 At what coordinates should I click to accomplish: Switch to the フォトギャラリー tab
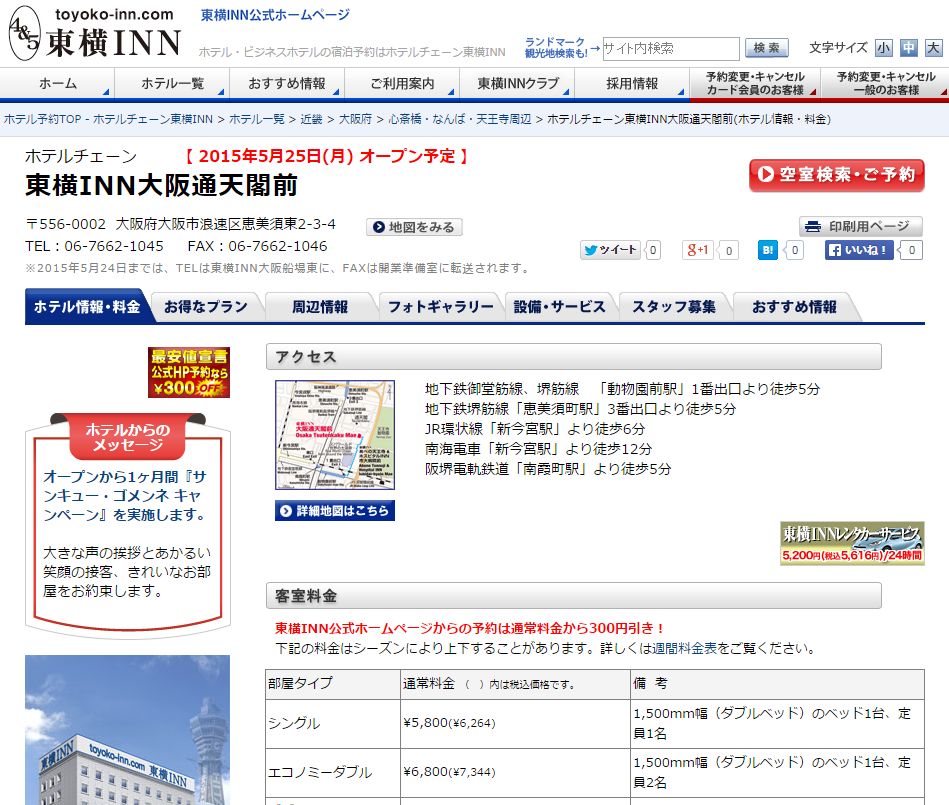point(441,307)
